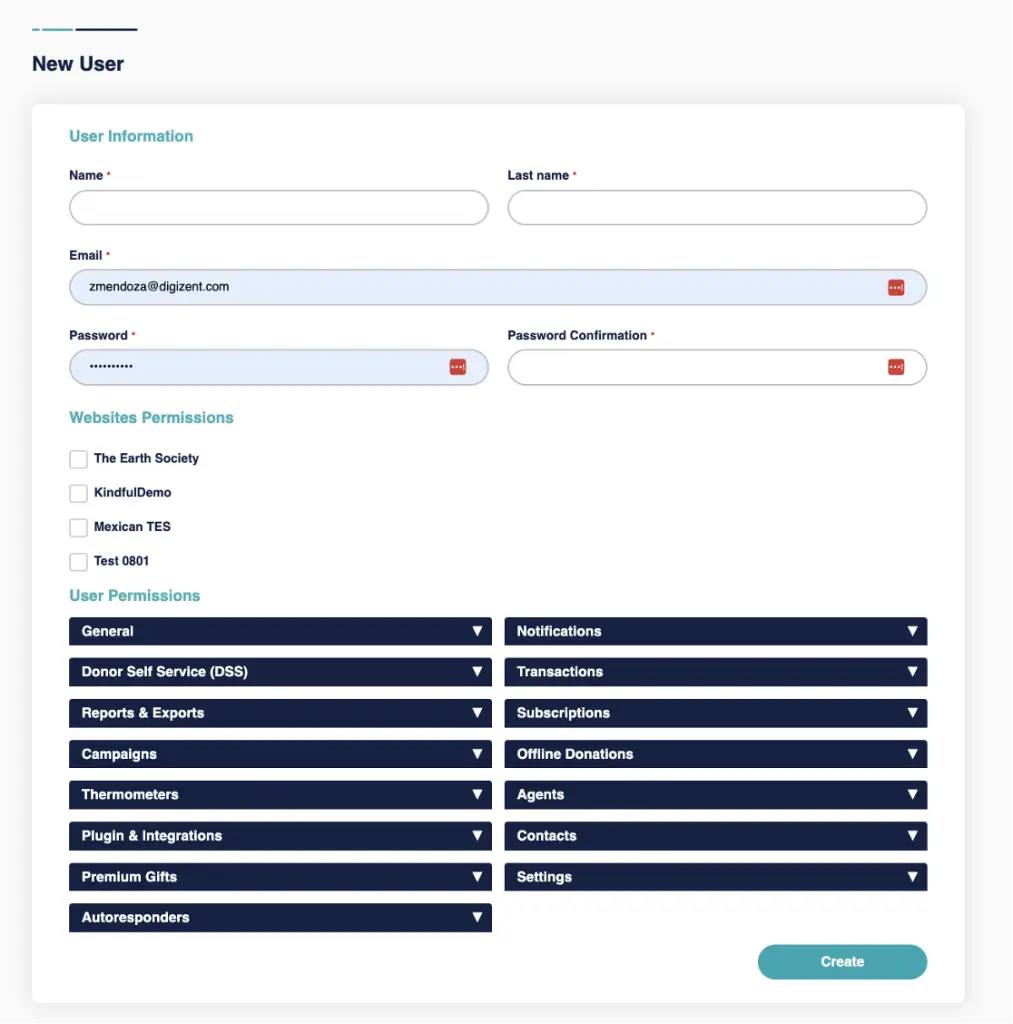Screen dimensions: 1013x1024
Task: Select the Test 0801 checkbox
Action: click(x=78, y=561)
